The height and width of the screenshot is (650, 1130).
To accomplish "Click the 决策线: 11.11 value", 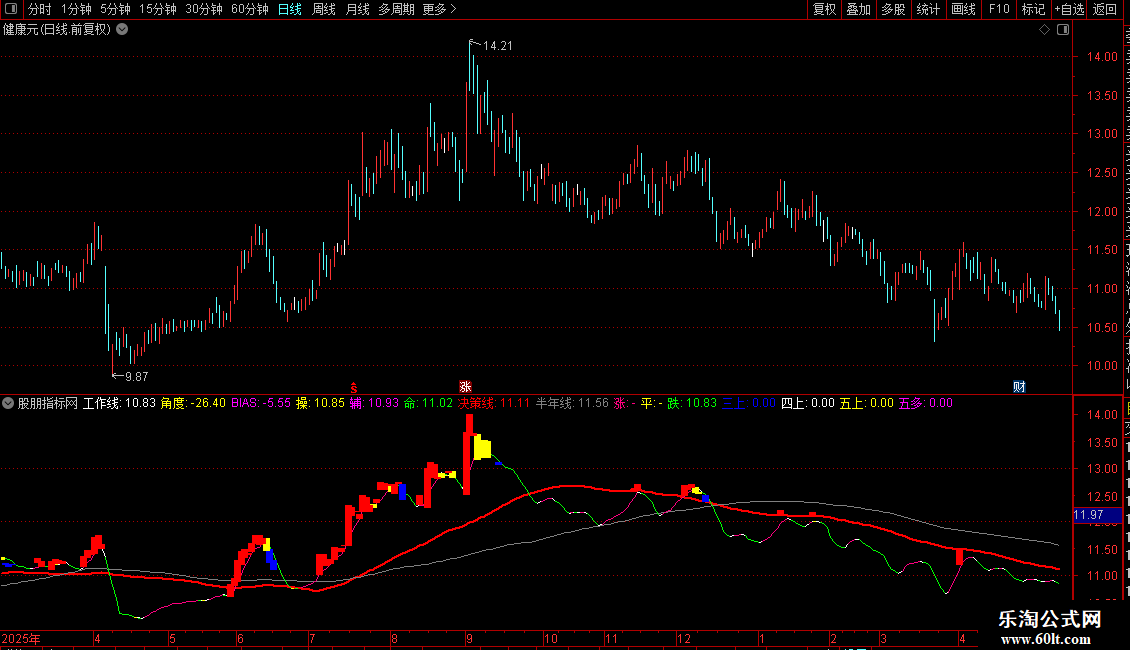I will [x=494, y=403].
